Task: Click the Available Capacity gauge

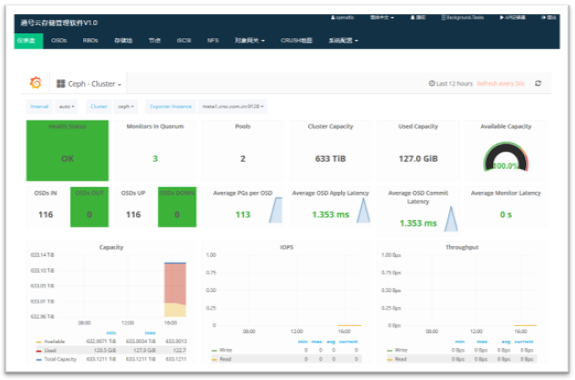Action: coord(506,157)
